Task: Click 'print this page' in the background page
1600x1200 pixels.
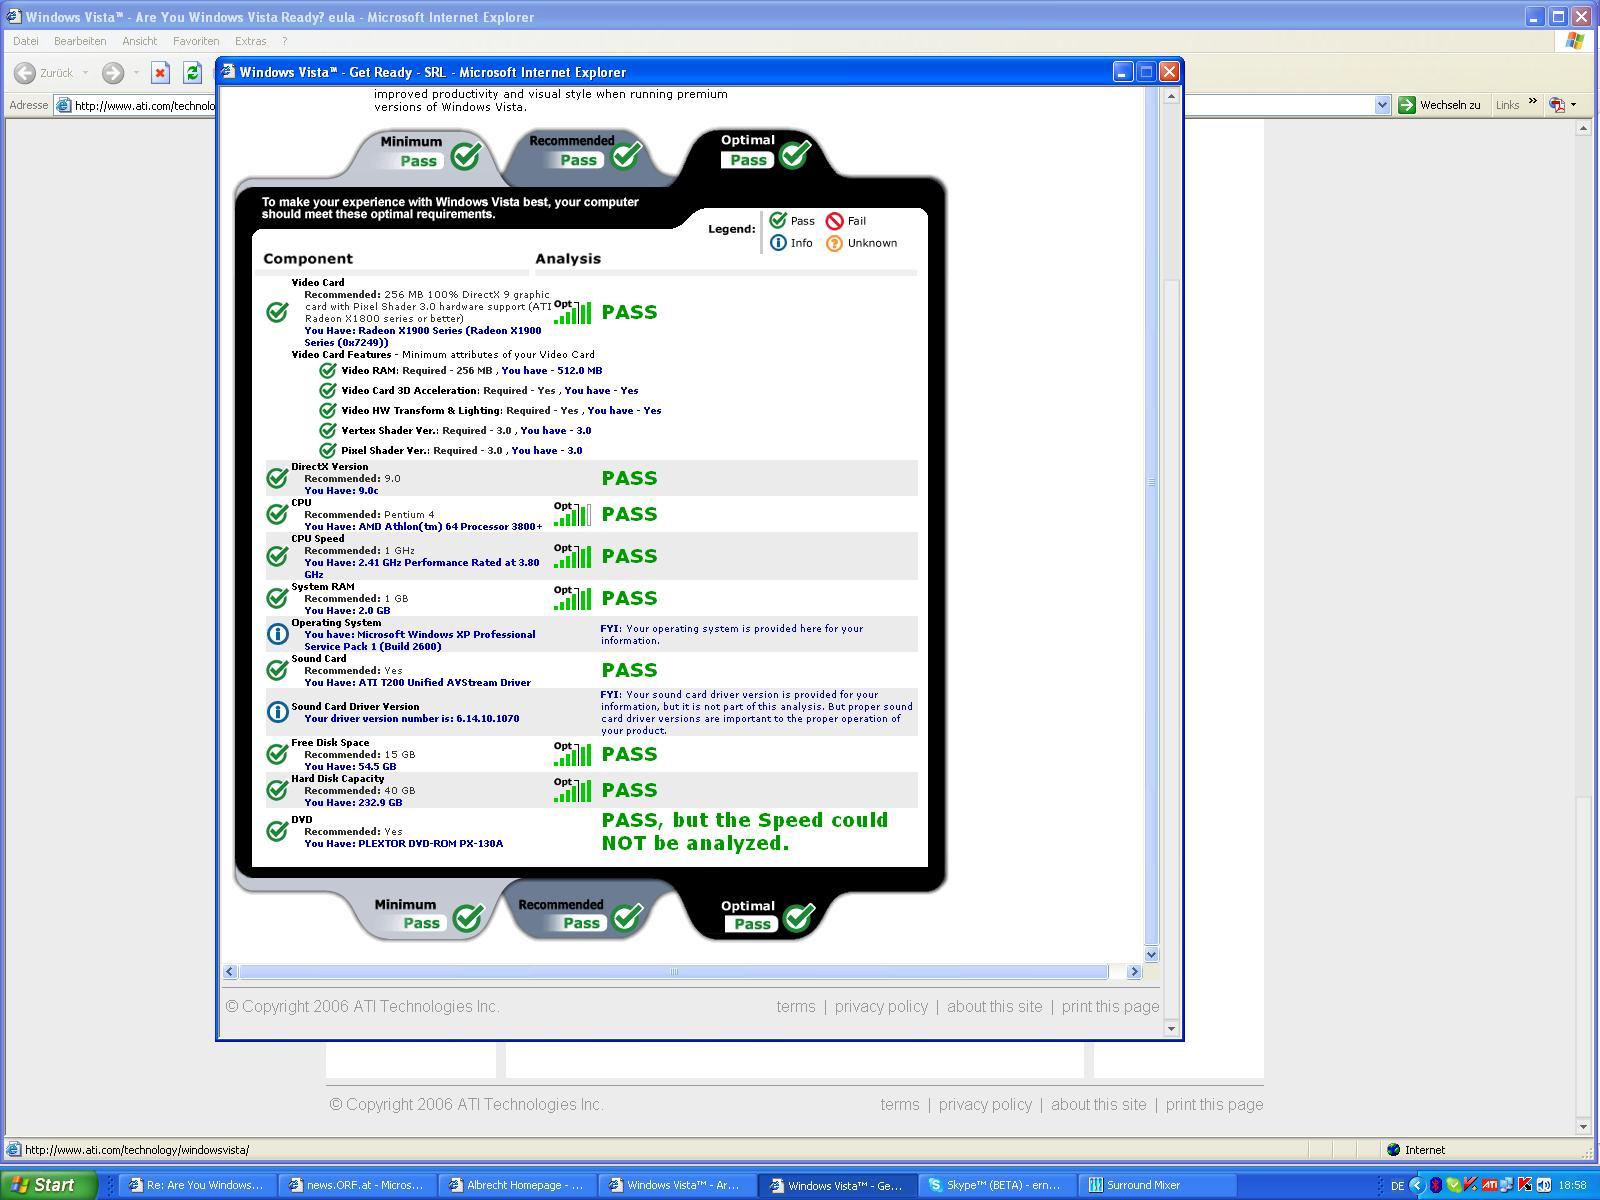Action: (x=1214, y=1104)
